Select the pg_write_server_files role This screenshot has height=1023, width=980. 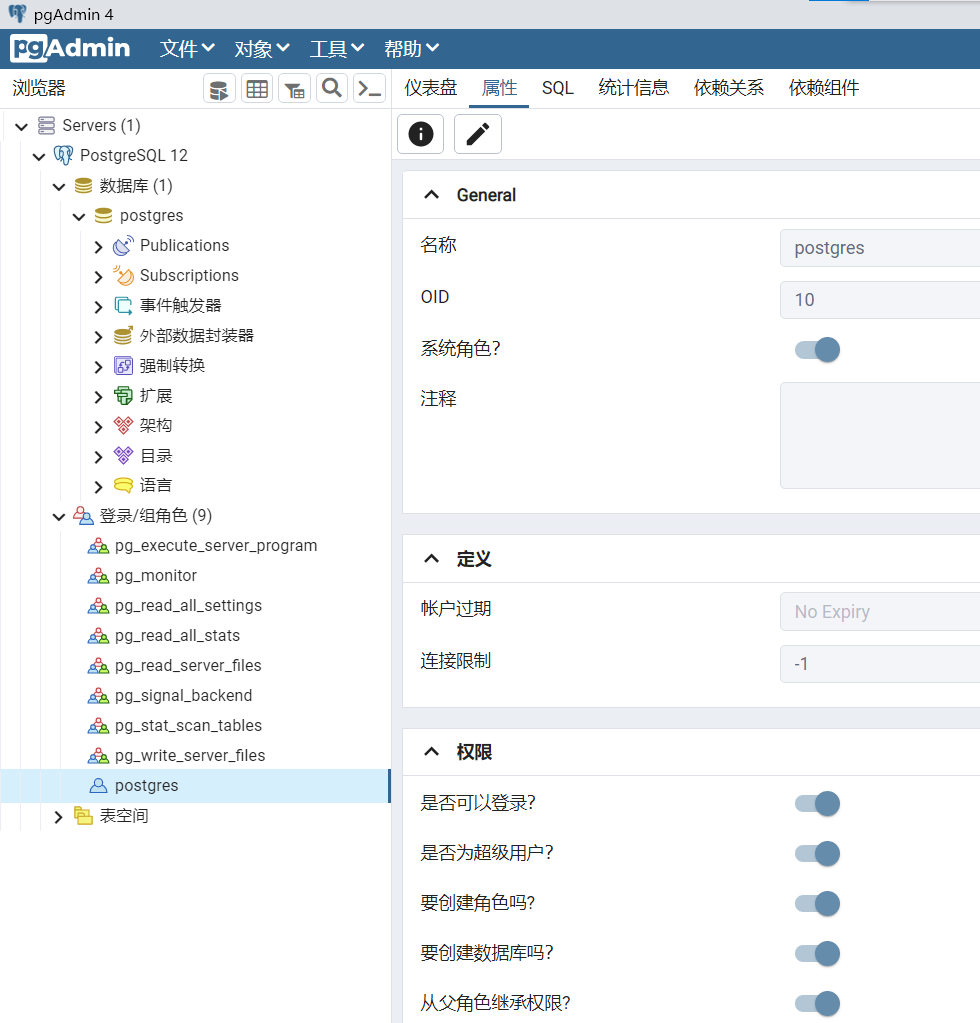coord(190,756)
